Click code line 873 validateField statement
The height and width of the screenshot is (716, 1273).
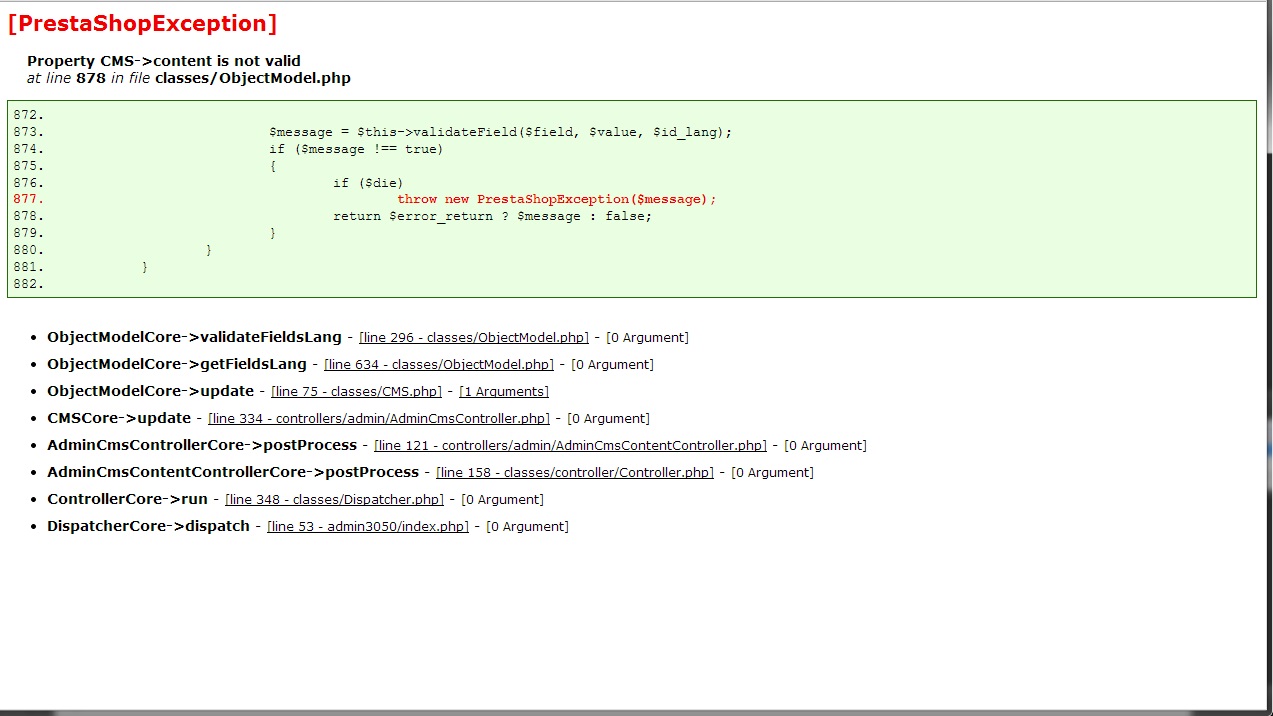click(501, 132)
